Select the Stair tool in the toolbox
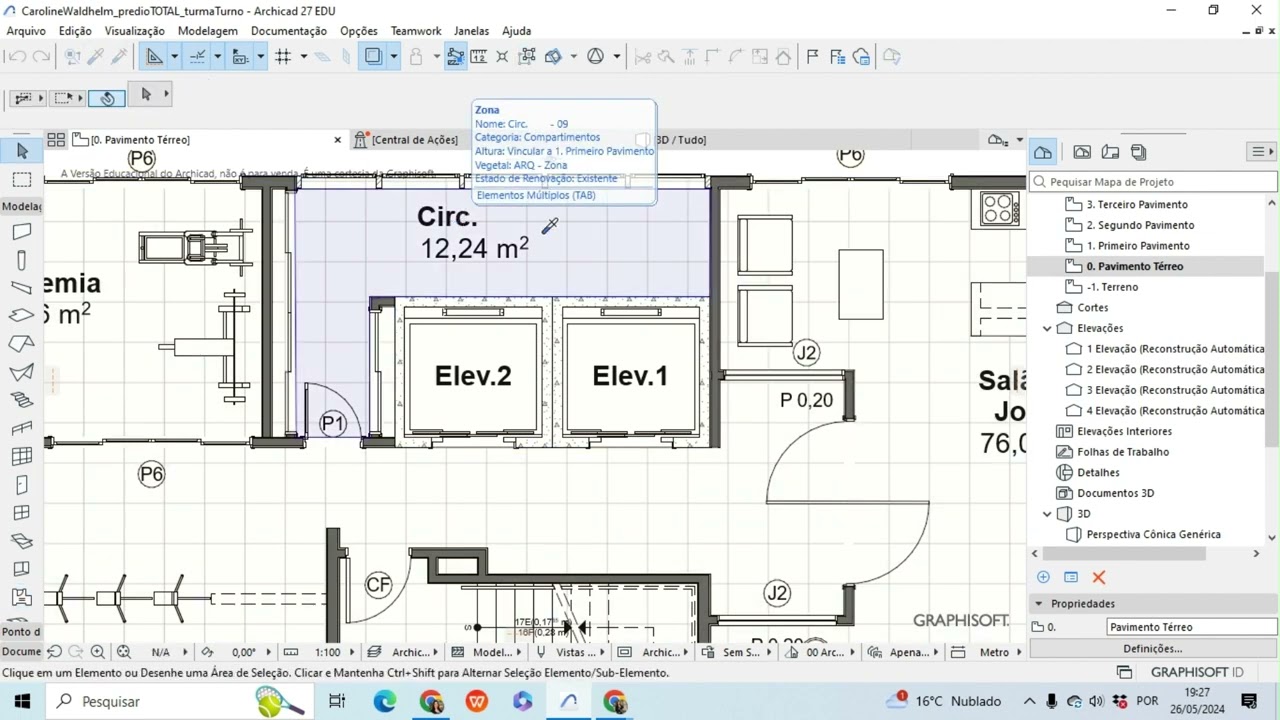Image resolution: width=1280 pixels, height=720 pixels. 21,400
